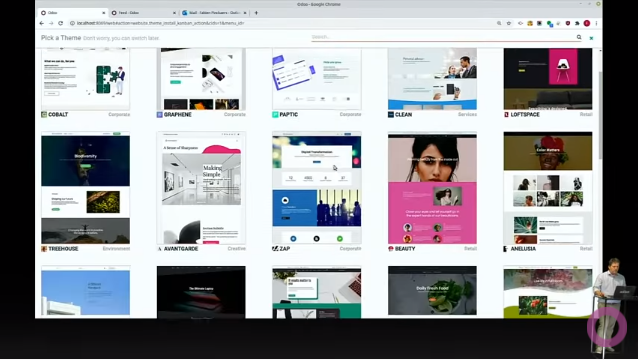Choose the Treehouse environment theme

click(x=85, y=188)
